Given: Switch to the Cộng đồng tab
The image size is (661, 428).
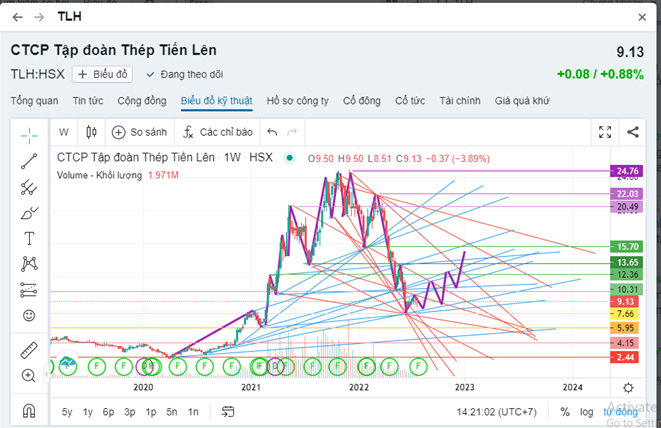Looking at the screenshot, I should pos(142,101).
